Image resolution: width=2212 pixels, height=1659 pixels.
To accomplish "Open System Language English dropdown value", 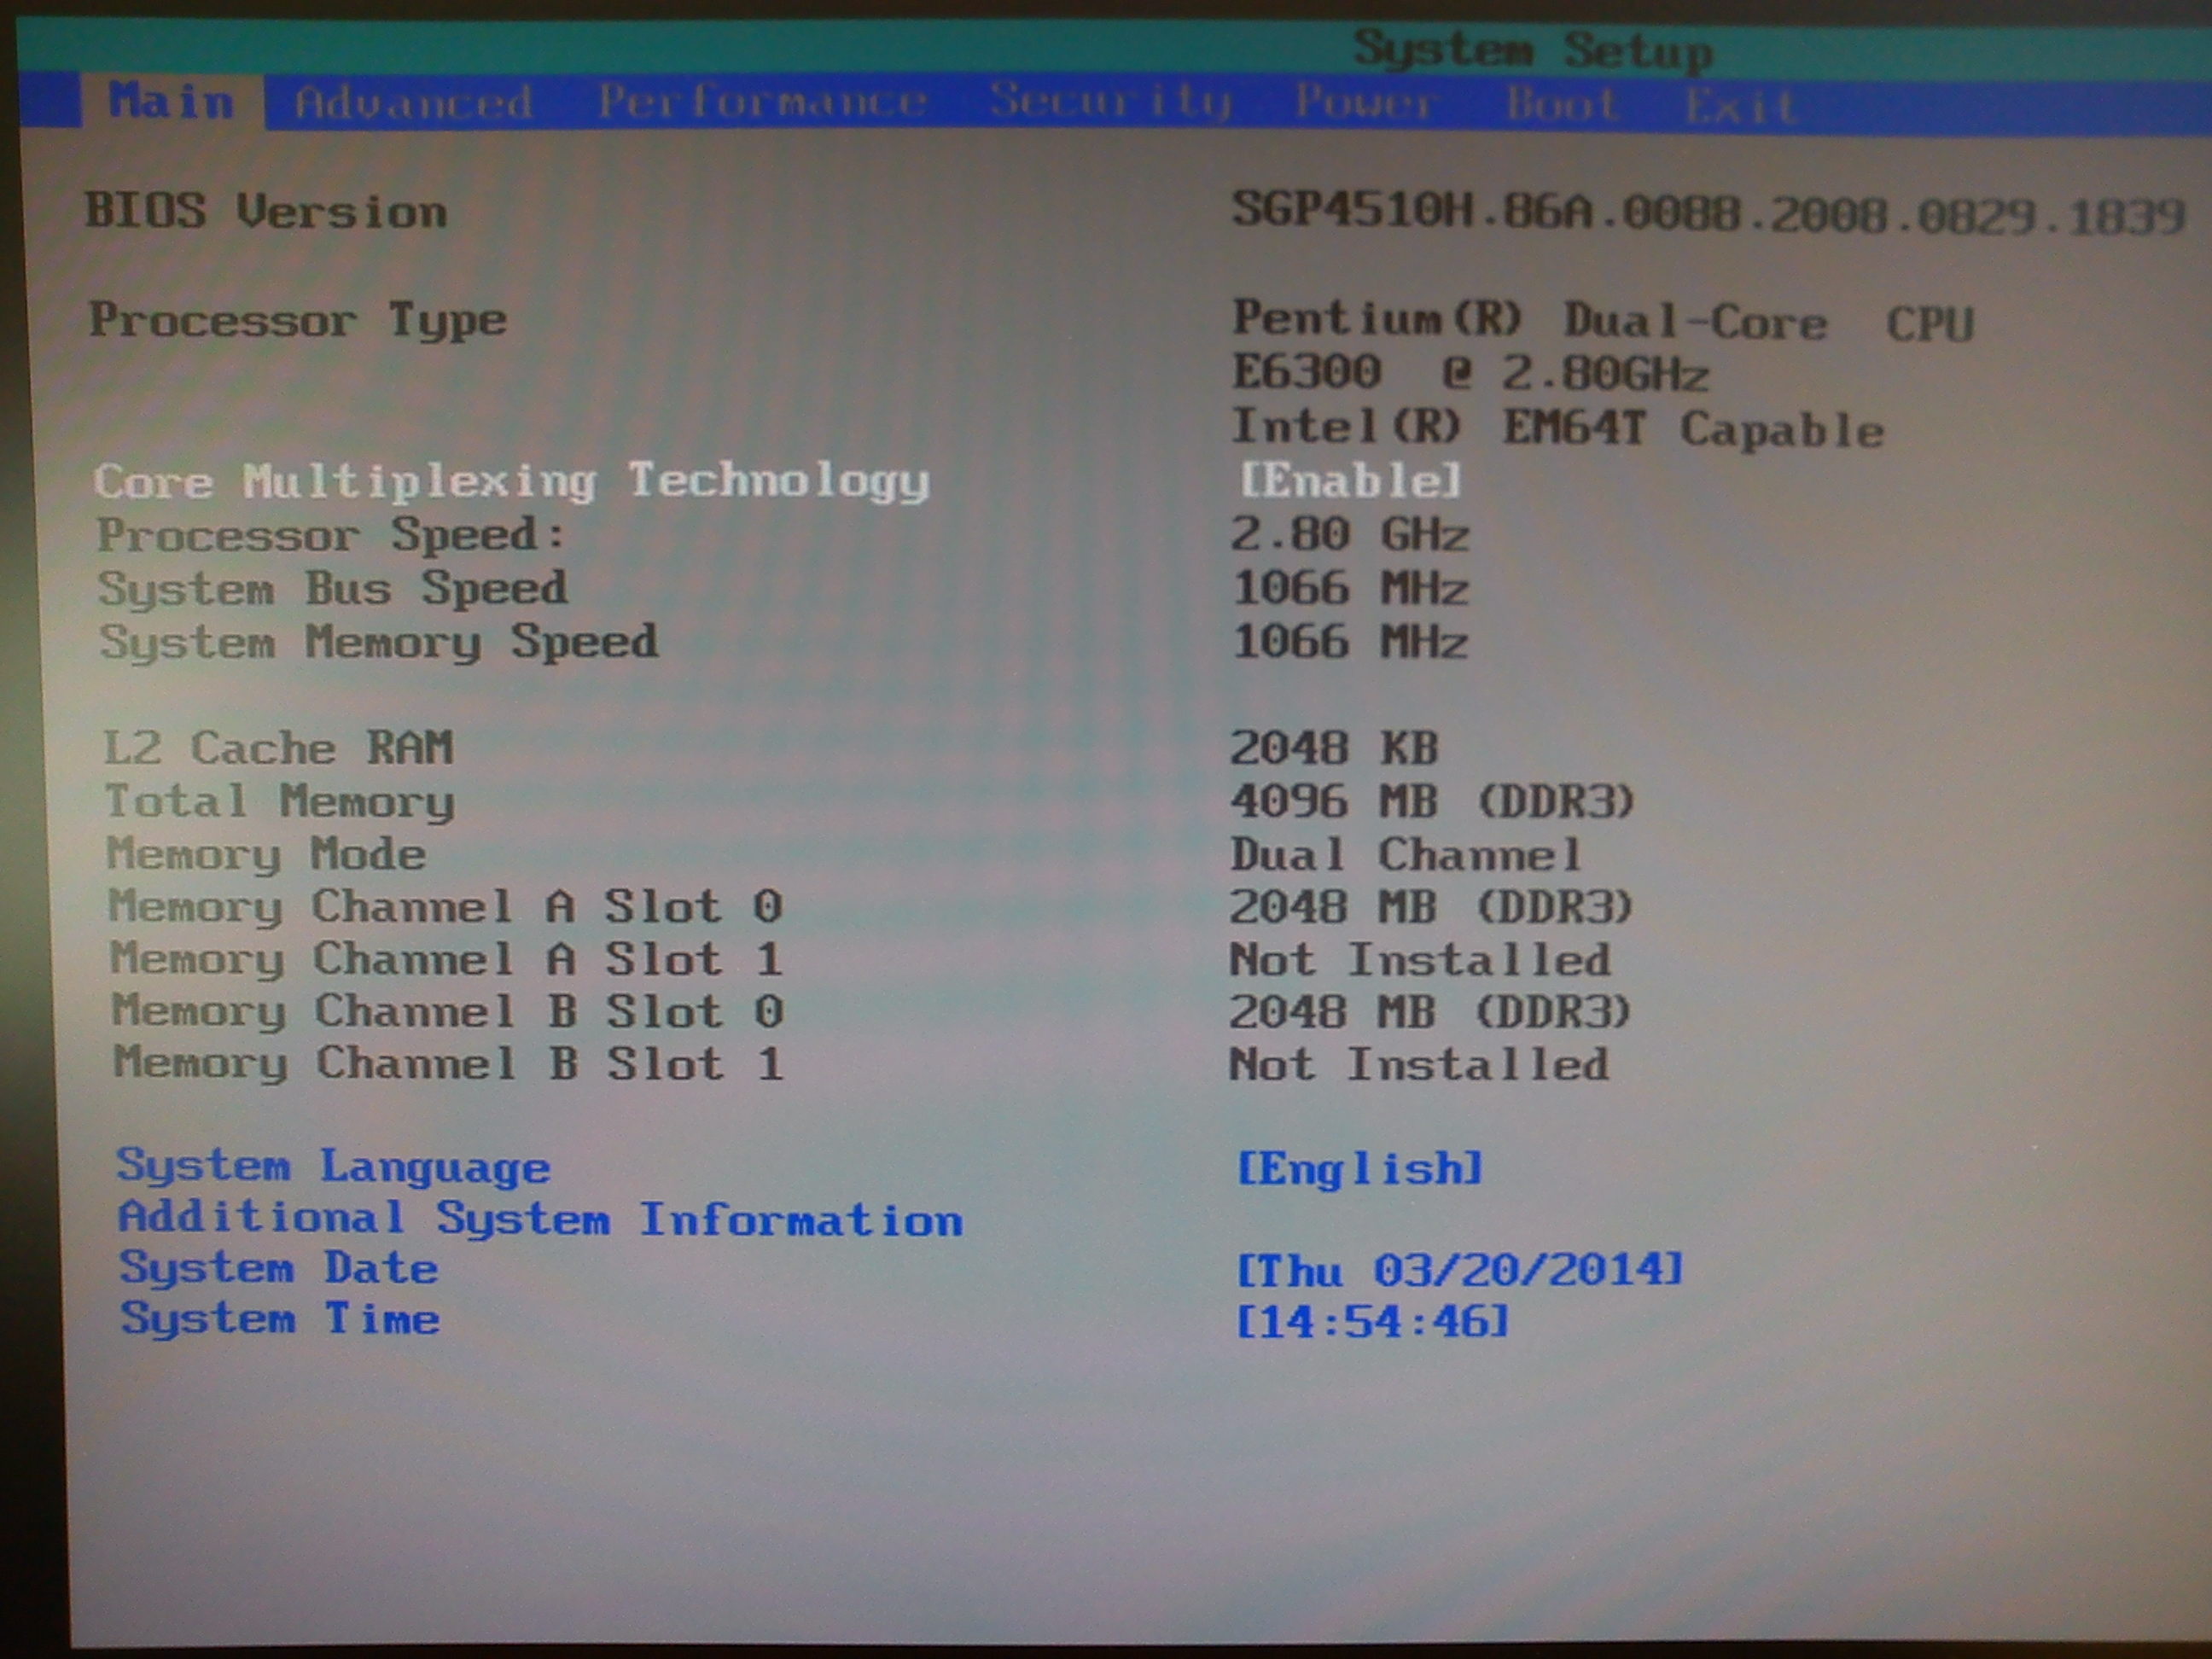I will tap(1359, 1168).
